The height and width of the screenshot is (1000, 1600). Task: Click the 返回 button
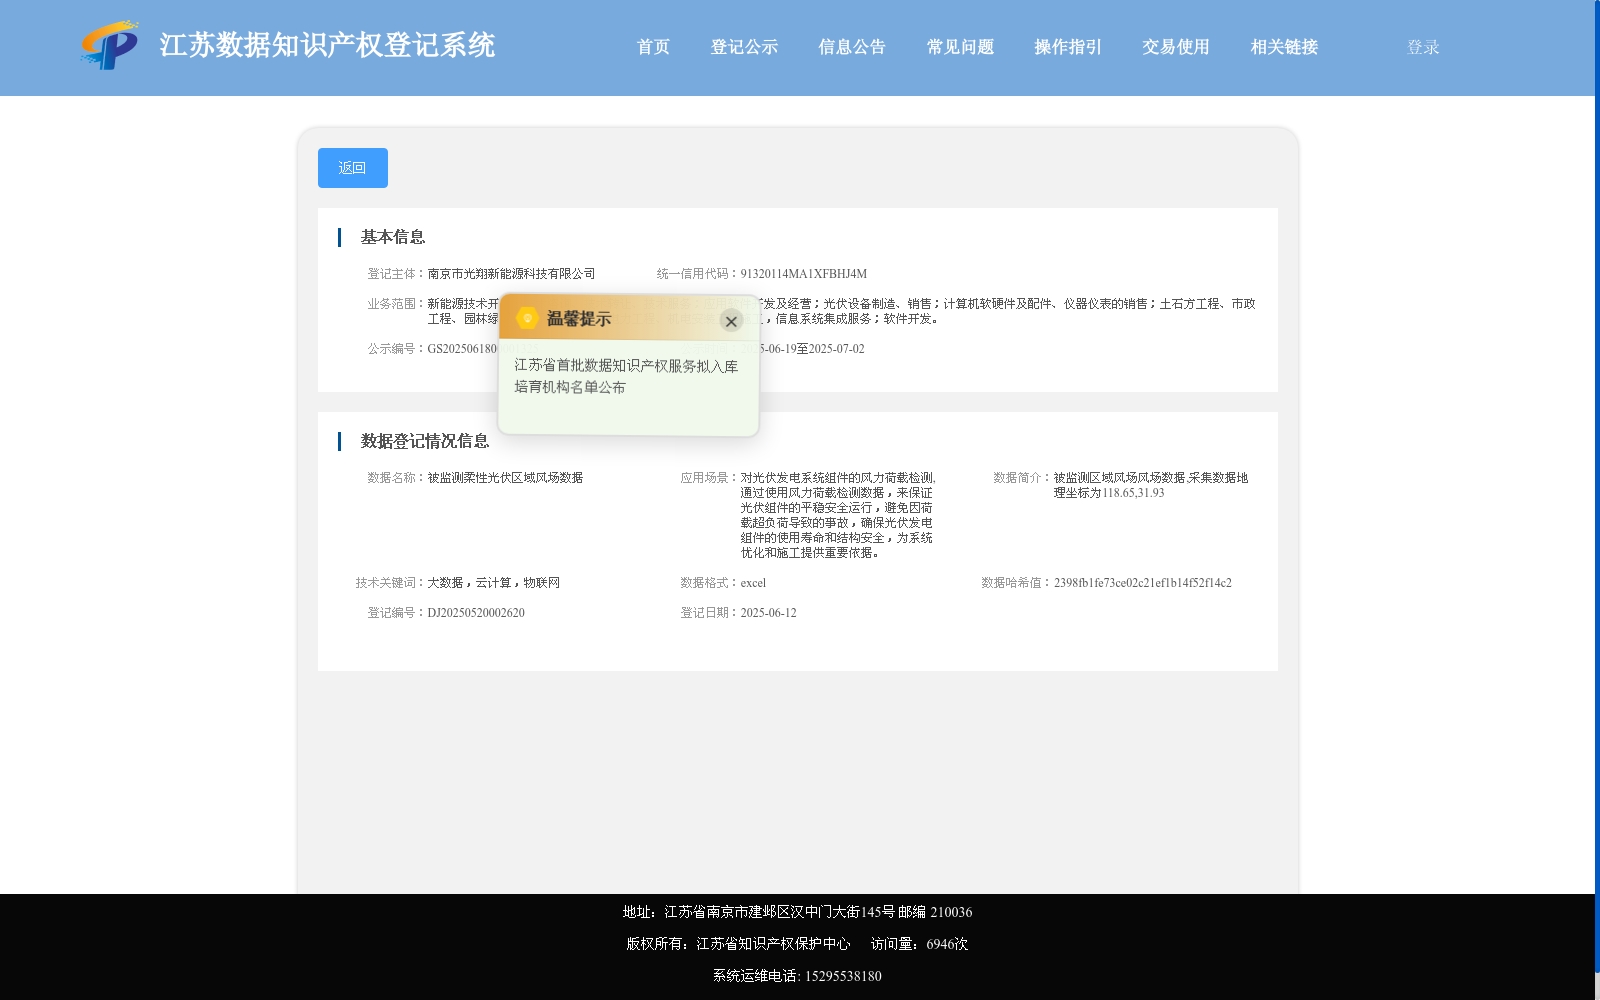tap(353, 168)
